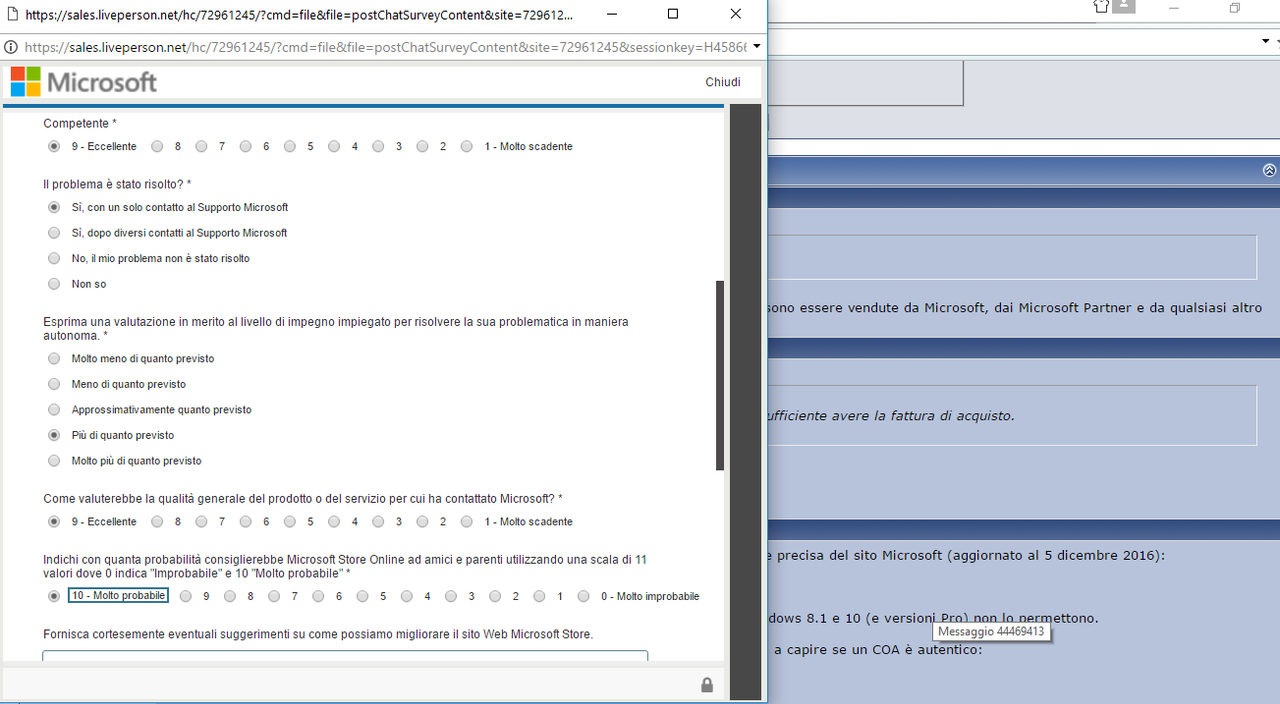Viewport: 1280px width, 704px height.
Task: Click the shirt icon atop the background window
Action: pyautogui.click(x=1101, y=6)
